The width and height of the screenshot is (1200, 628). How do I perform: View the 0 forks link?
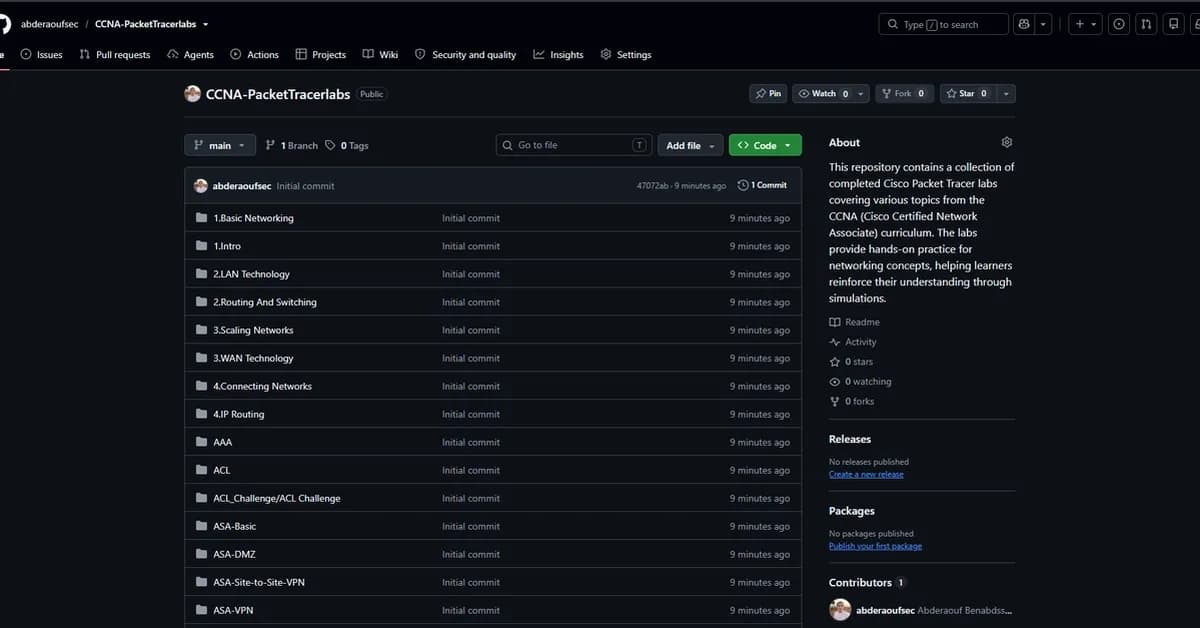[851, 402]
